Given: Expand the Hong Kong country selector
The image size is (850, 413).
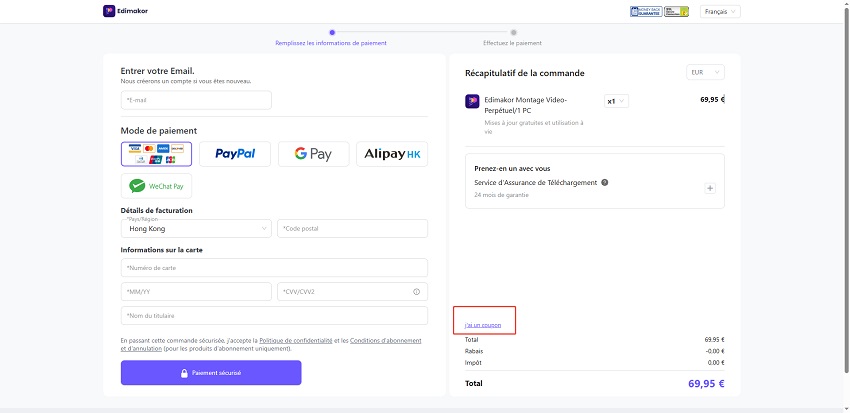Looking at the screenshot, I should point(196,229).
